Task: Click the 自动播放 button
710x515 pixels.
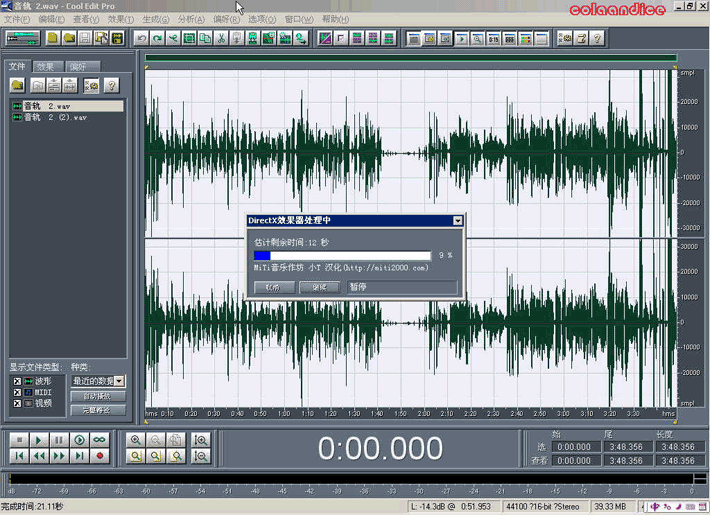Action: tap(98, 397)
